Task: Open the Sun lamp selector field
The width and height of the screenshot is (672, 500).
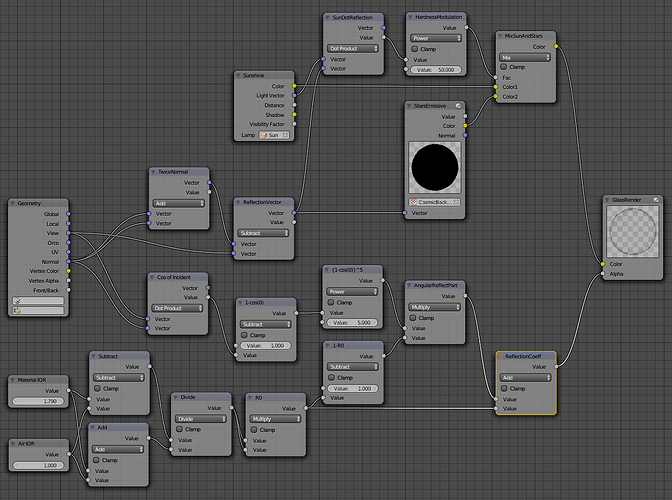Action: pyautogui.click(x=274, y=135)
